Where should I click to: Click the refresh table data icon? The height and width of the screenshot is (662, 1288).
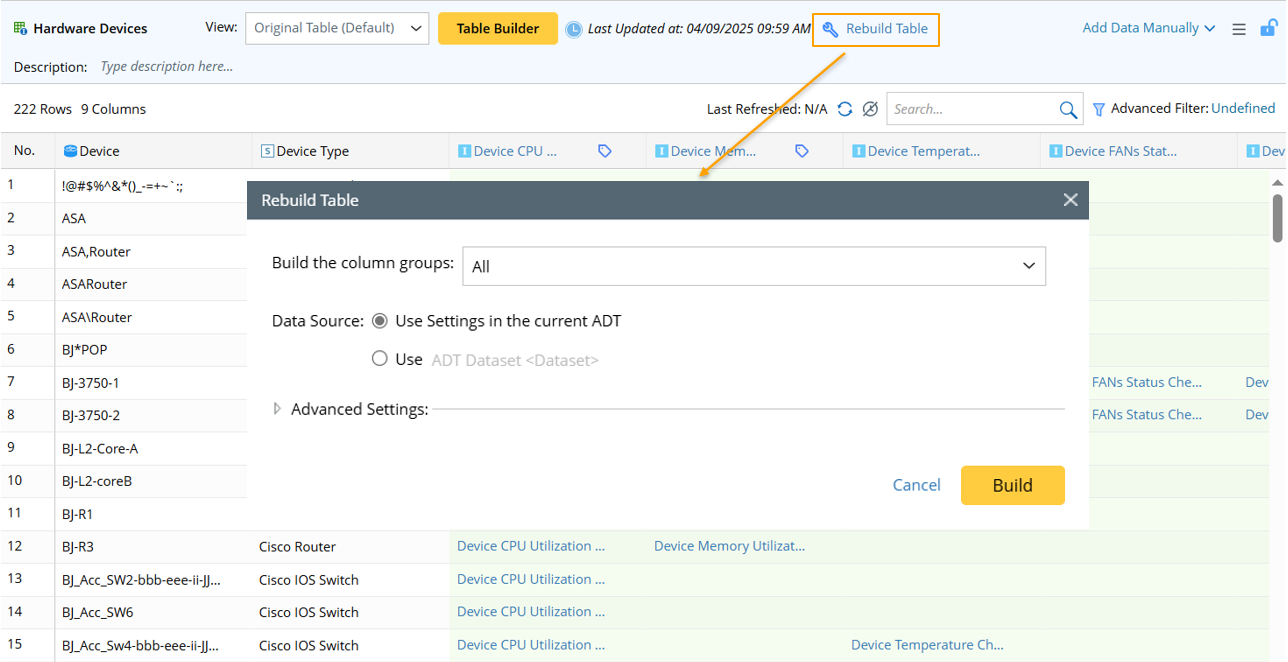[x=845, y=109]
